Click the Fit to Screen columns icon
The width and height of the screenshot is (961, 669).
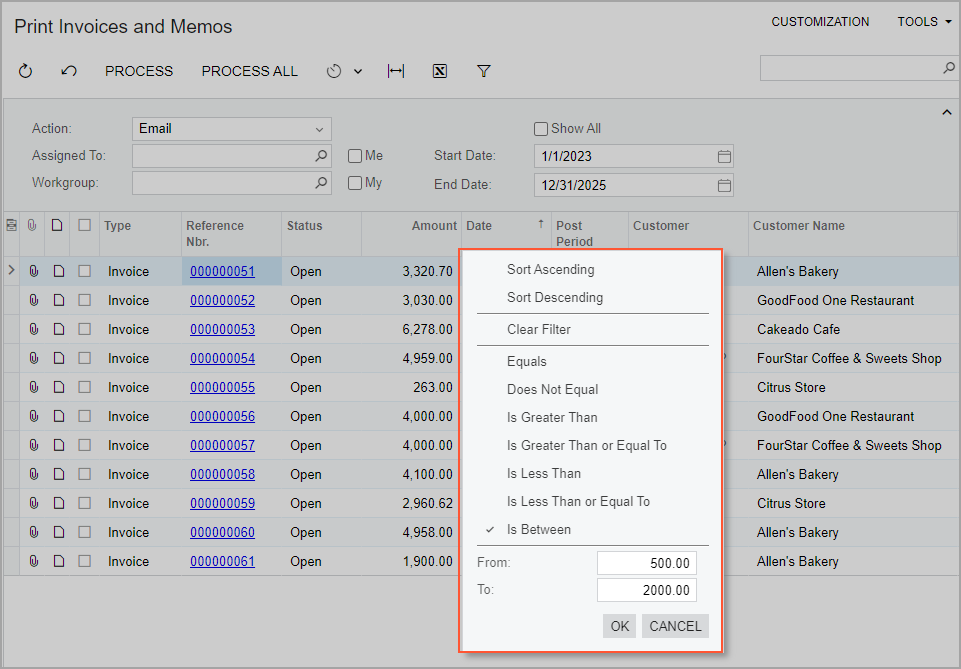[x=396, y=71]
